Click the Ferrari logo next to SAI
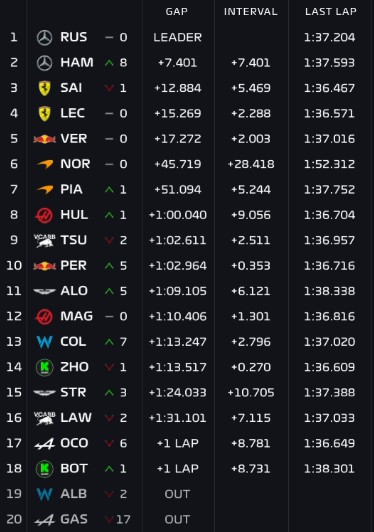This screenshot has width=374, height=532. (44, 88)
